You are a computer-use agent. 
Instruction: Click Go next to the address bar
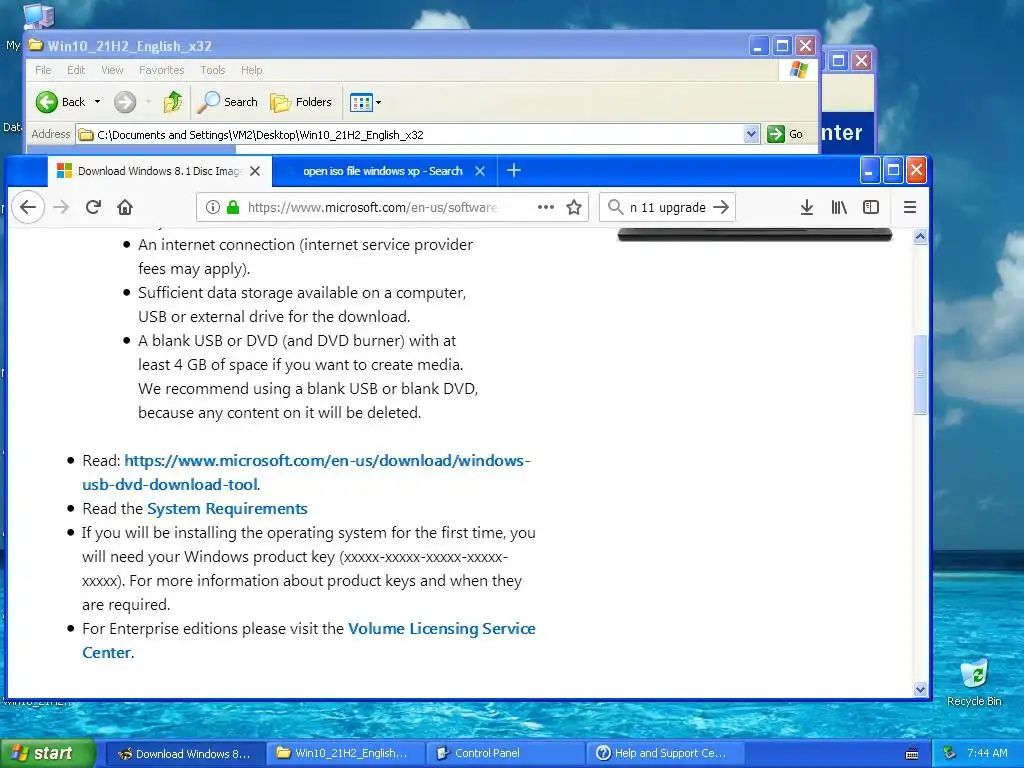click(786, 134)
